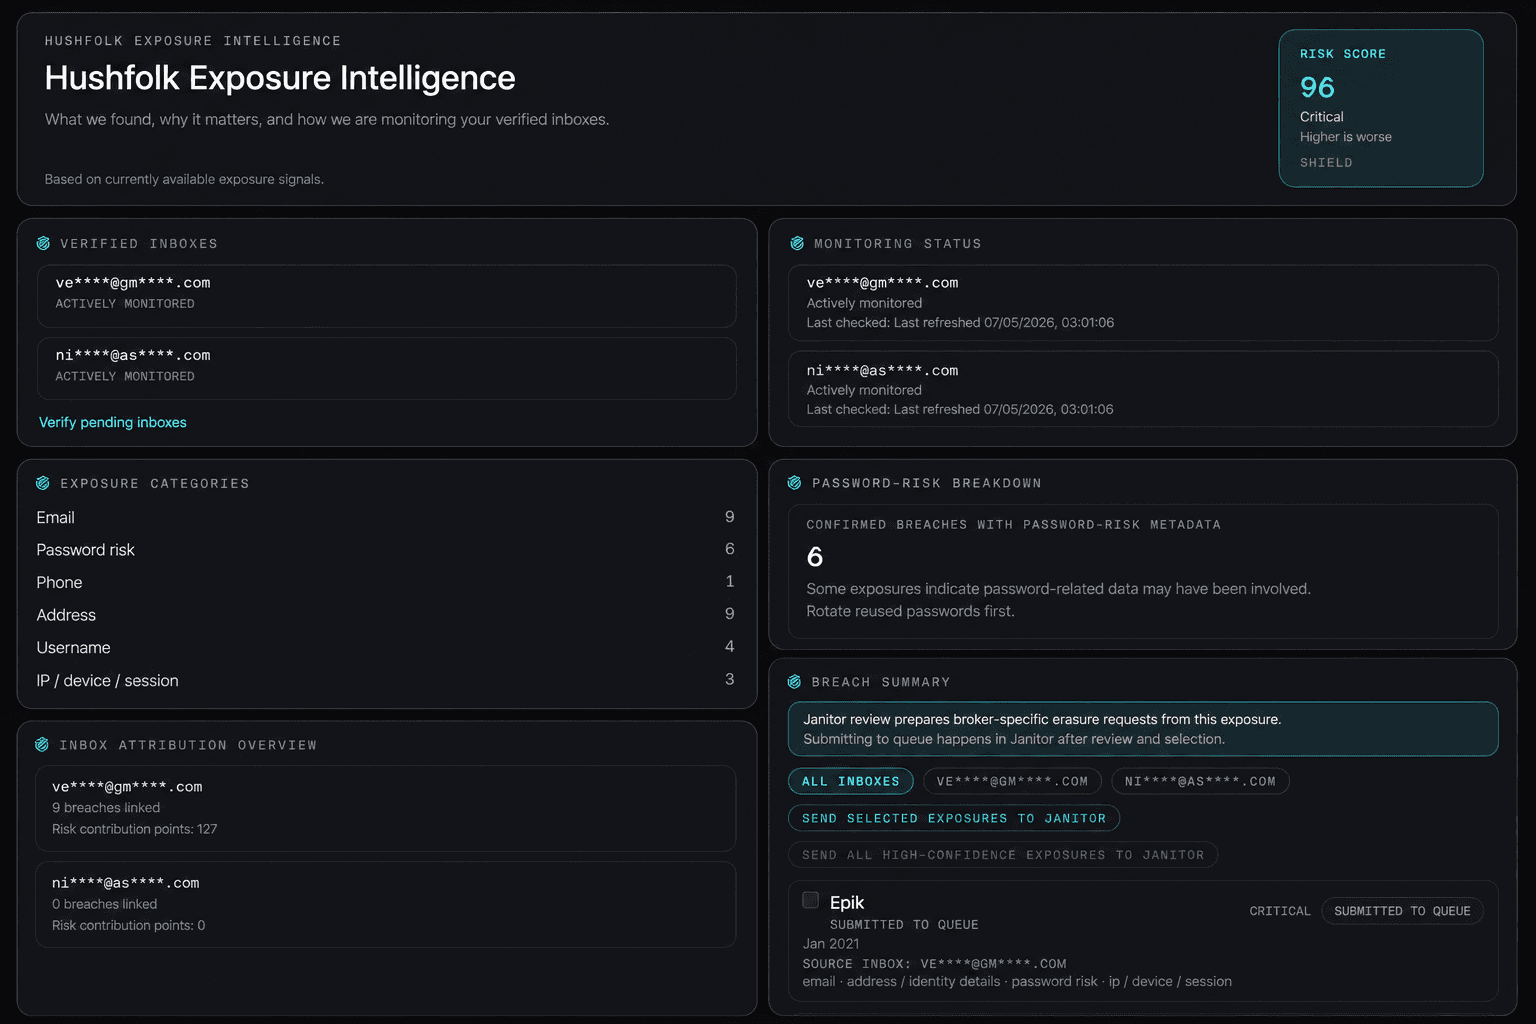
Task: Click the Phone exposure category row
Action: [x=386, y=582]
